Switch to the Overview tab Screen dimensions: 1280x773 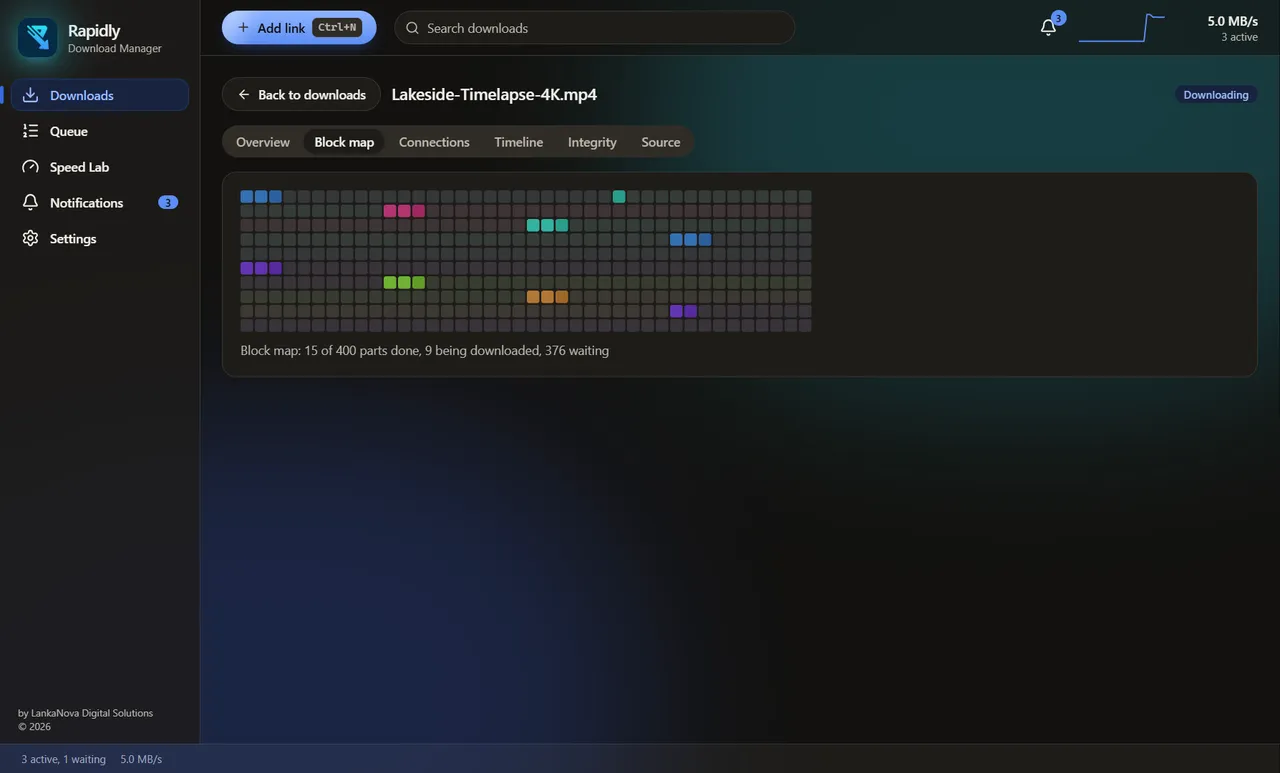click(x=263, y=142)
